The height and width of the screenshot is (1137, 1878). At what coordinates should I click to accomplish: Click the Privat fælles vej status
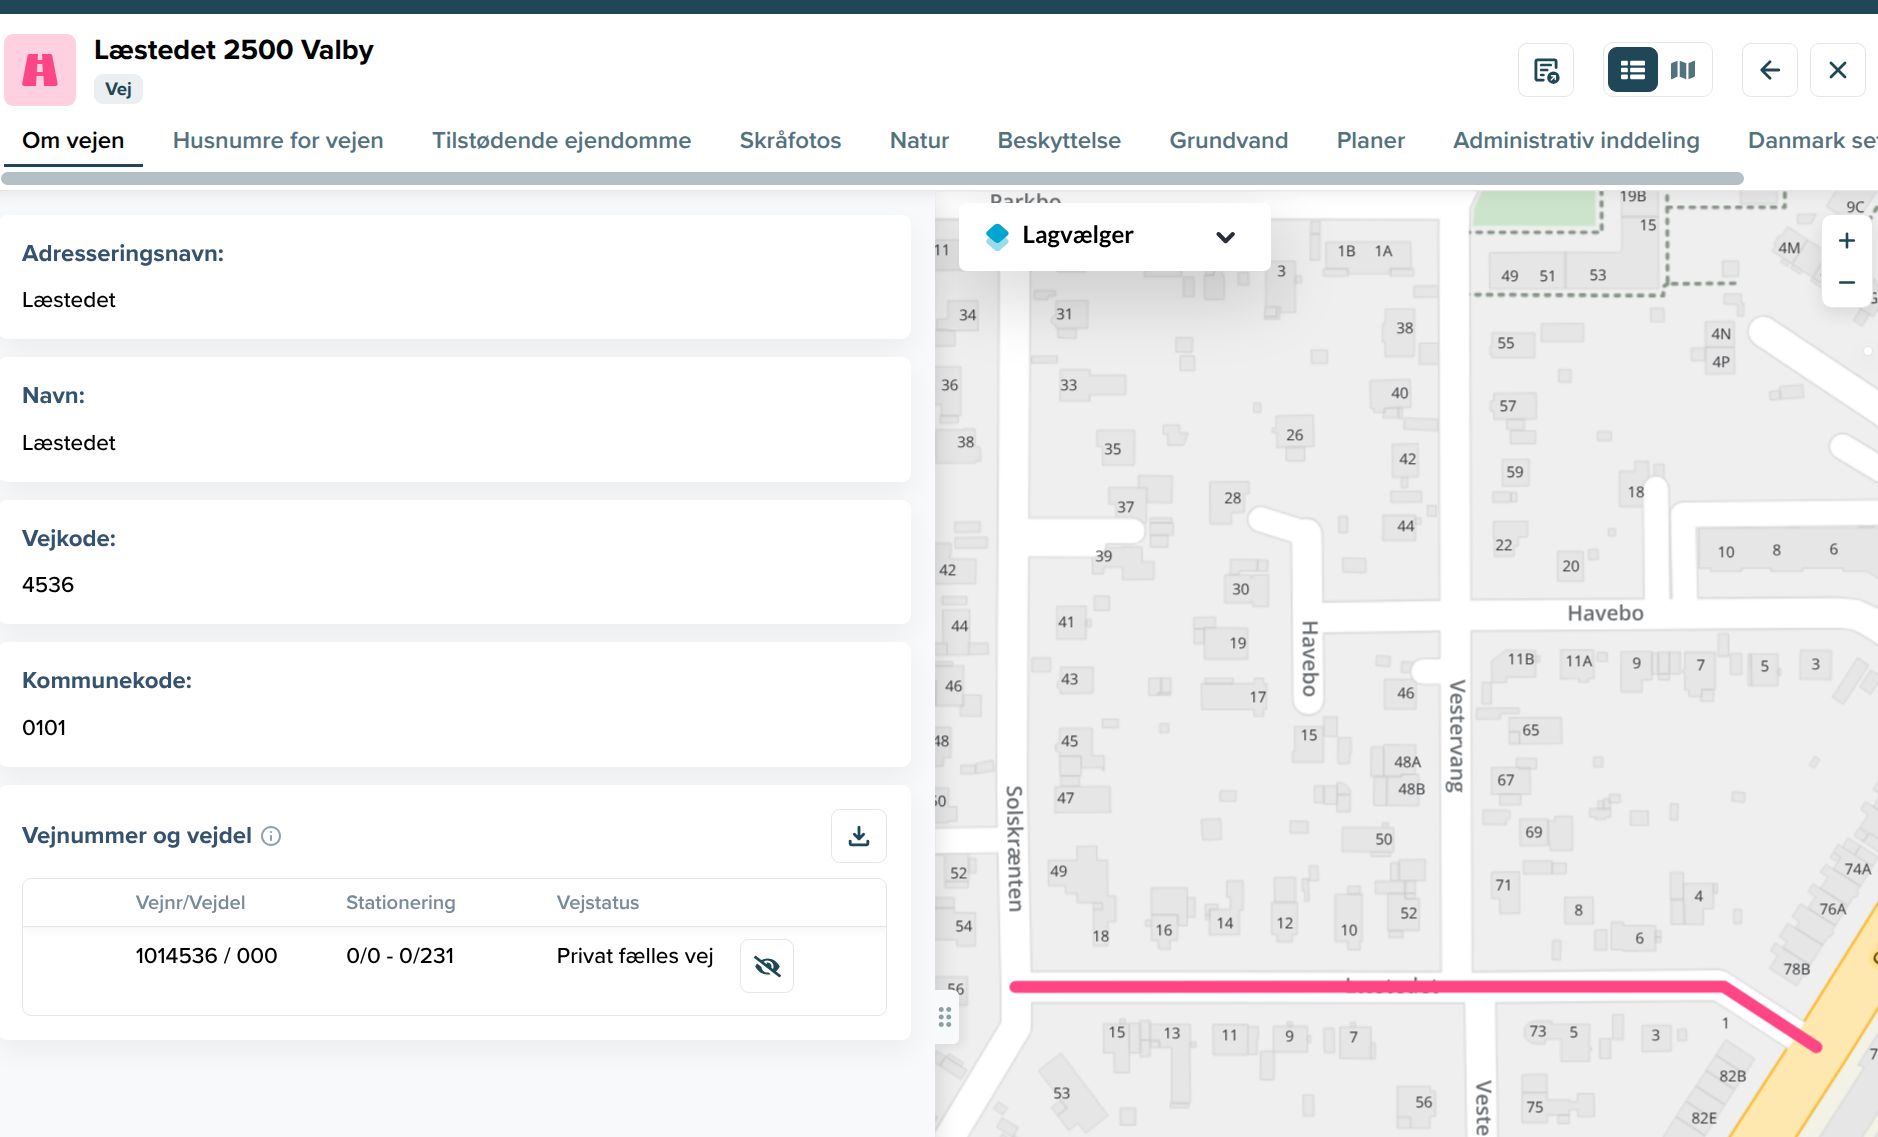point(635,956)
